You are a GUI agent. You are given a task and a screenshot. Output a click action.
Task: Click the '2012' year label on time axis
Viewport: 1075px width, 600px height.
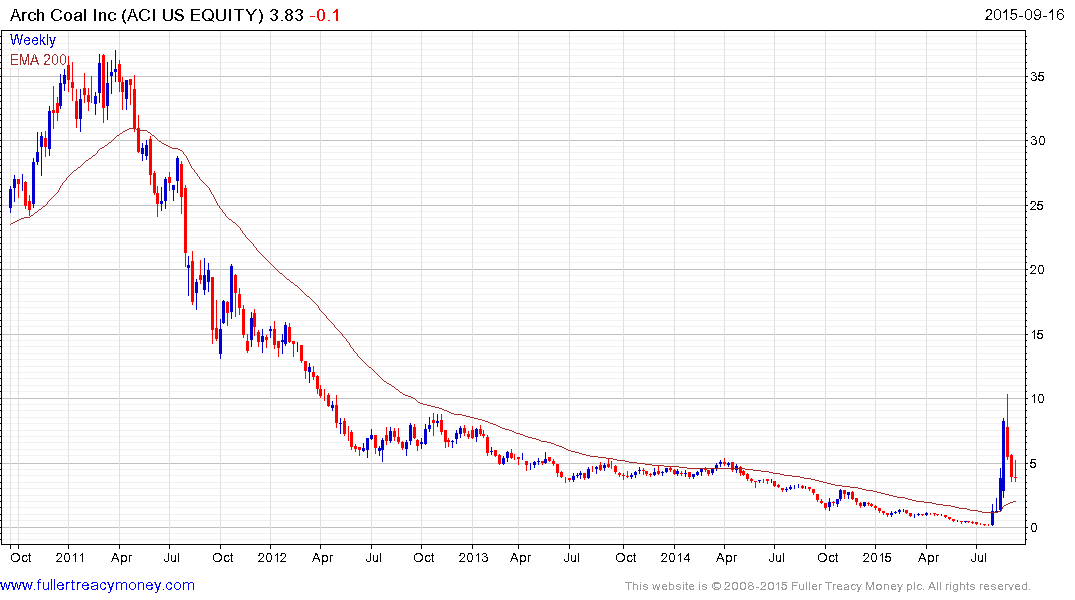(271, 557)
